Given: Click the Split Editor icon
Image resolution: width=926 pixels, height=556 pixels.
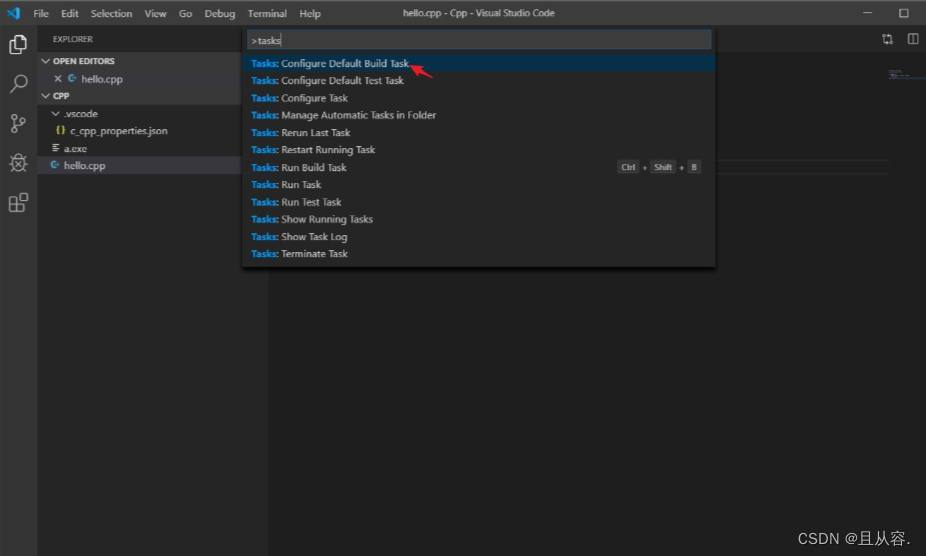Looking at the screenshot, I should point(913,39).
